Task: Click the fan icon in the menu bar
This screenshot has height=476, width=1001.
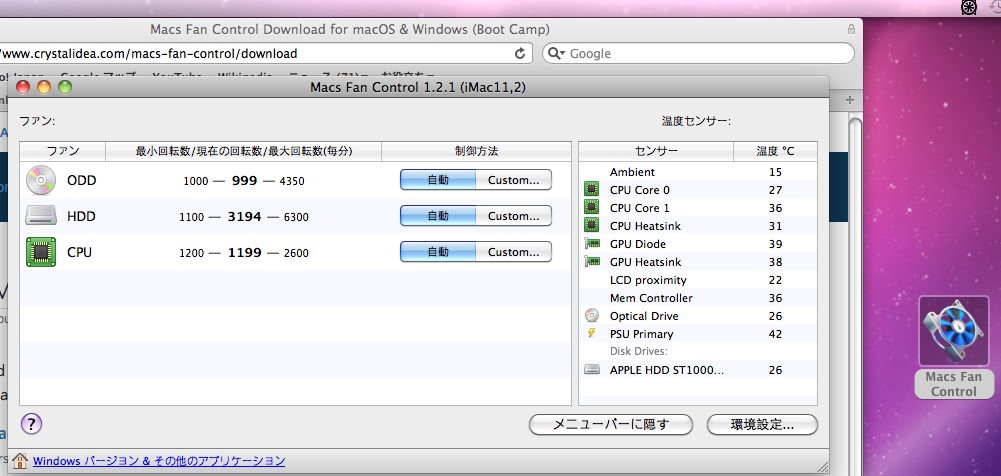Action: point(969,7)
